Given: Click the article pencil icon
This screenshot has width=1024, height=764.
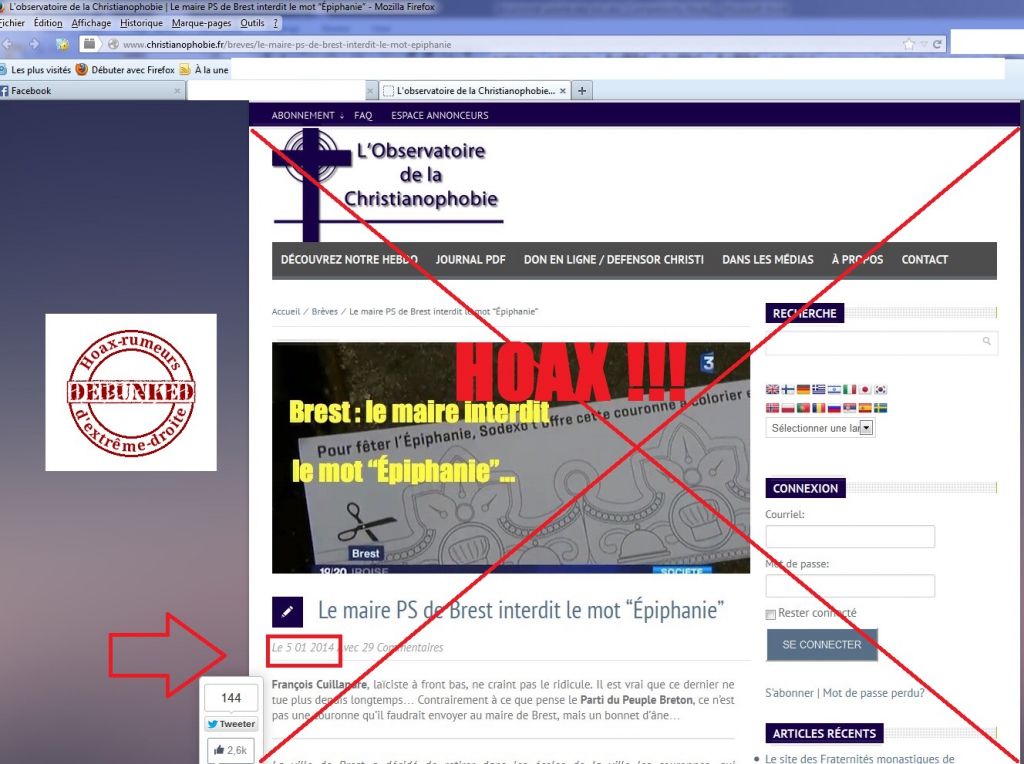Looking at the screenshot, I should click(287, 612).
